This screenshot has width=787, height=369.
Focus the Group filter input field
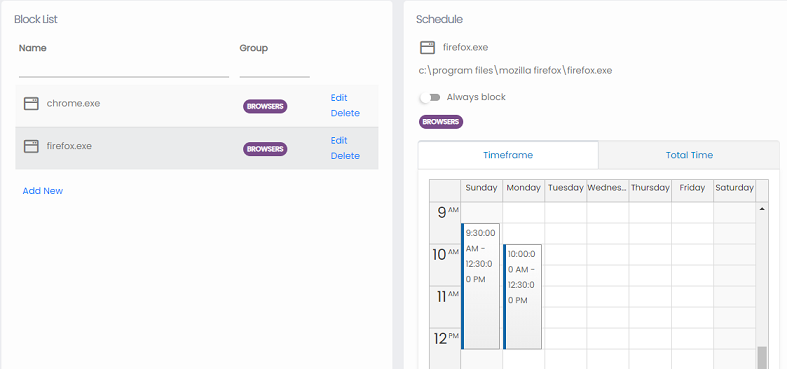coord(275,69)
